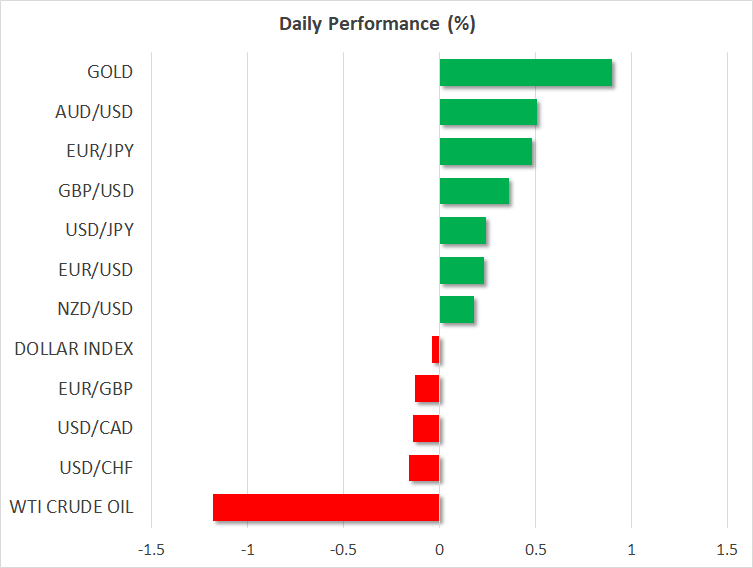Screen dimensions: 753x568
Task: Select the 0 value on horizontal axis
Action: [x=439, y=550]
